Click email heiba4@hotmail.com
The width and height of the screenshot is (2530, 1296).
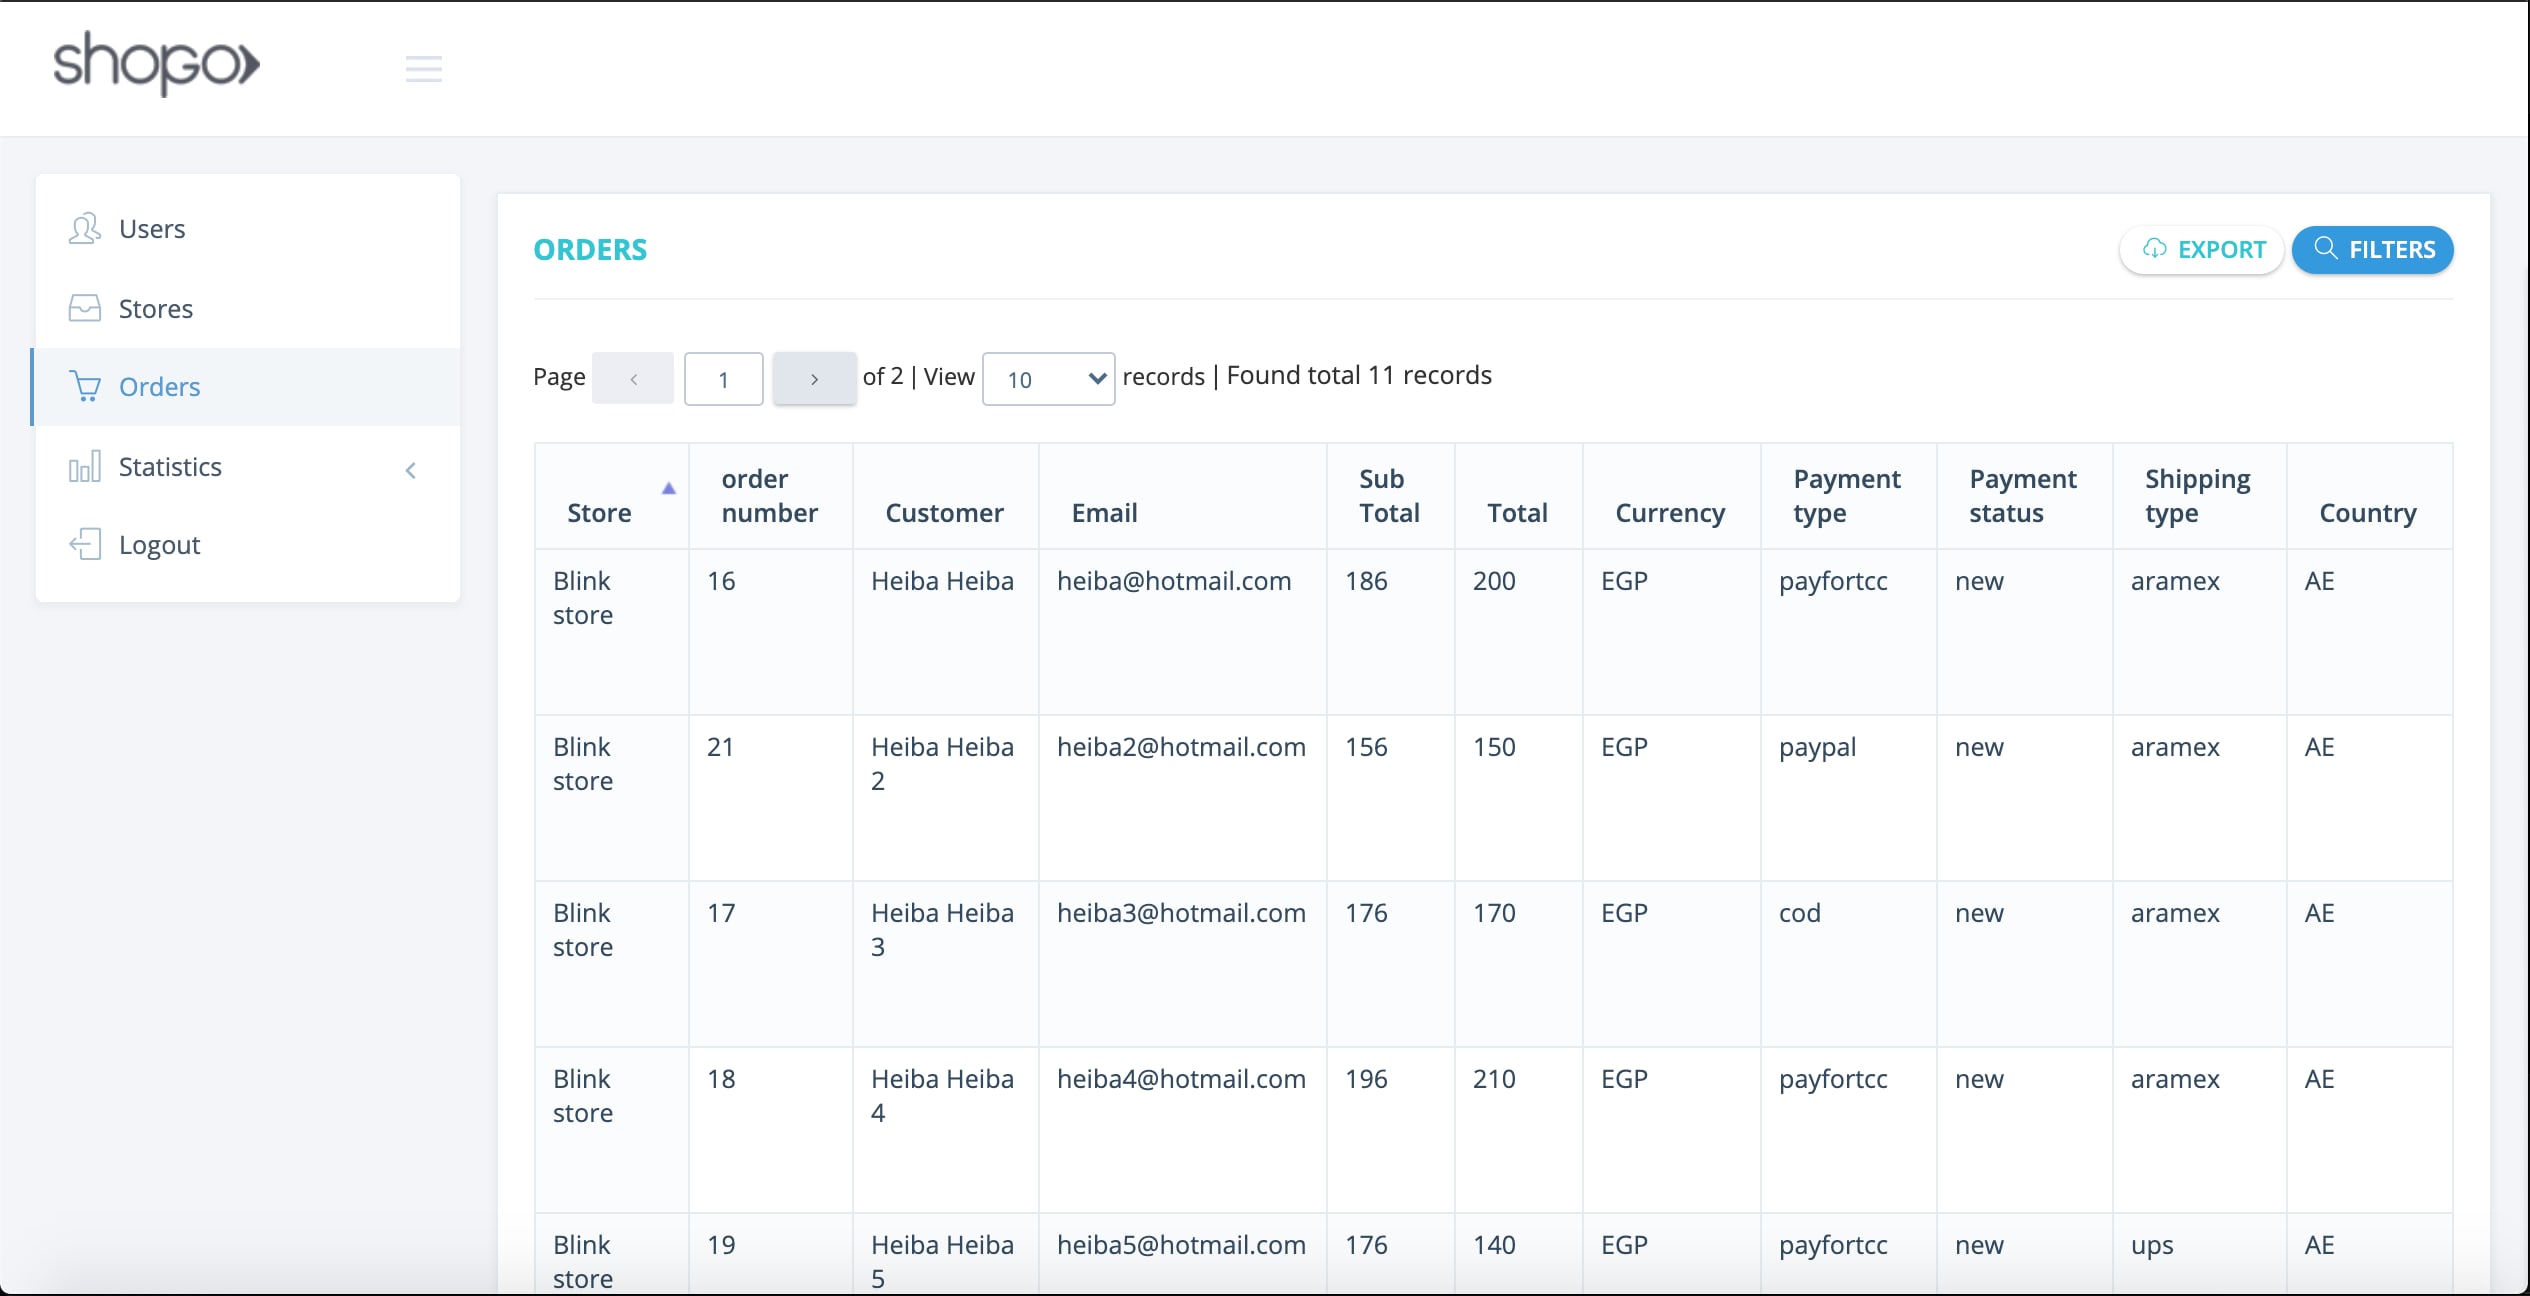(x=1181, y=1079)
